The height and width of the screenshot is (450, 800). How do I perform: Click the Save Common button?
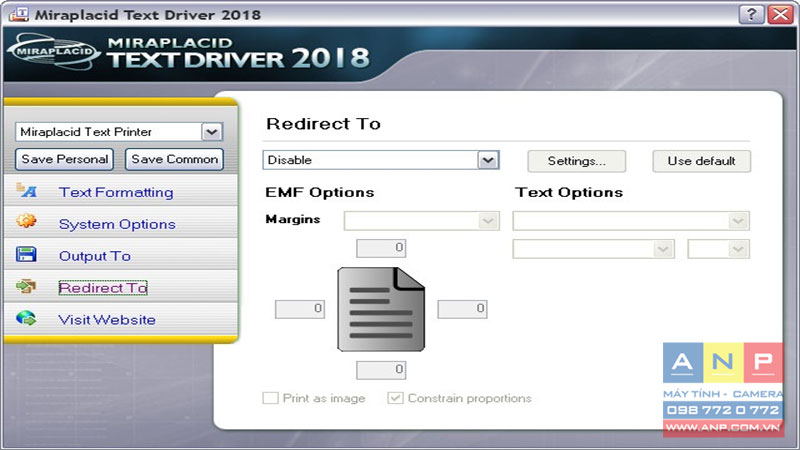pos(174,159)
